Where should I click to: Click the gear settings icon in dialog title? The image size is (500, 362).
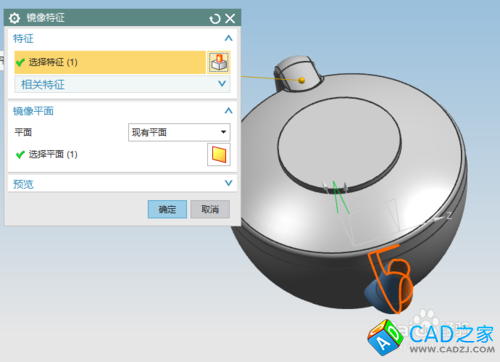pyautogui.click(x=14, y=18)
